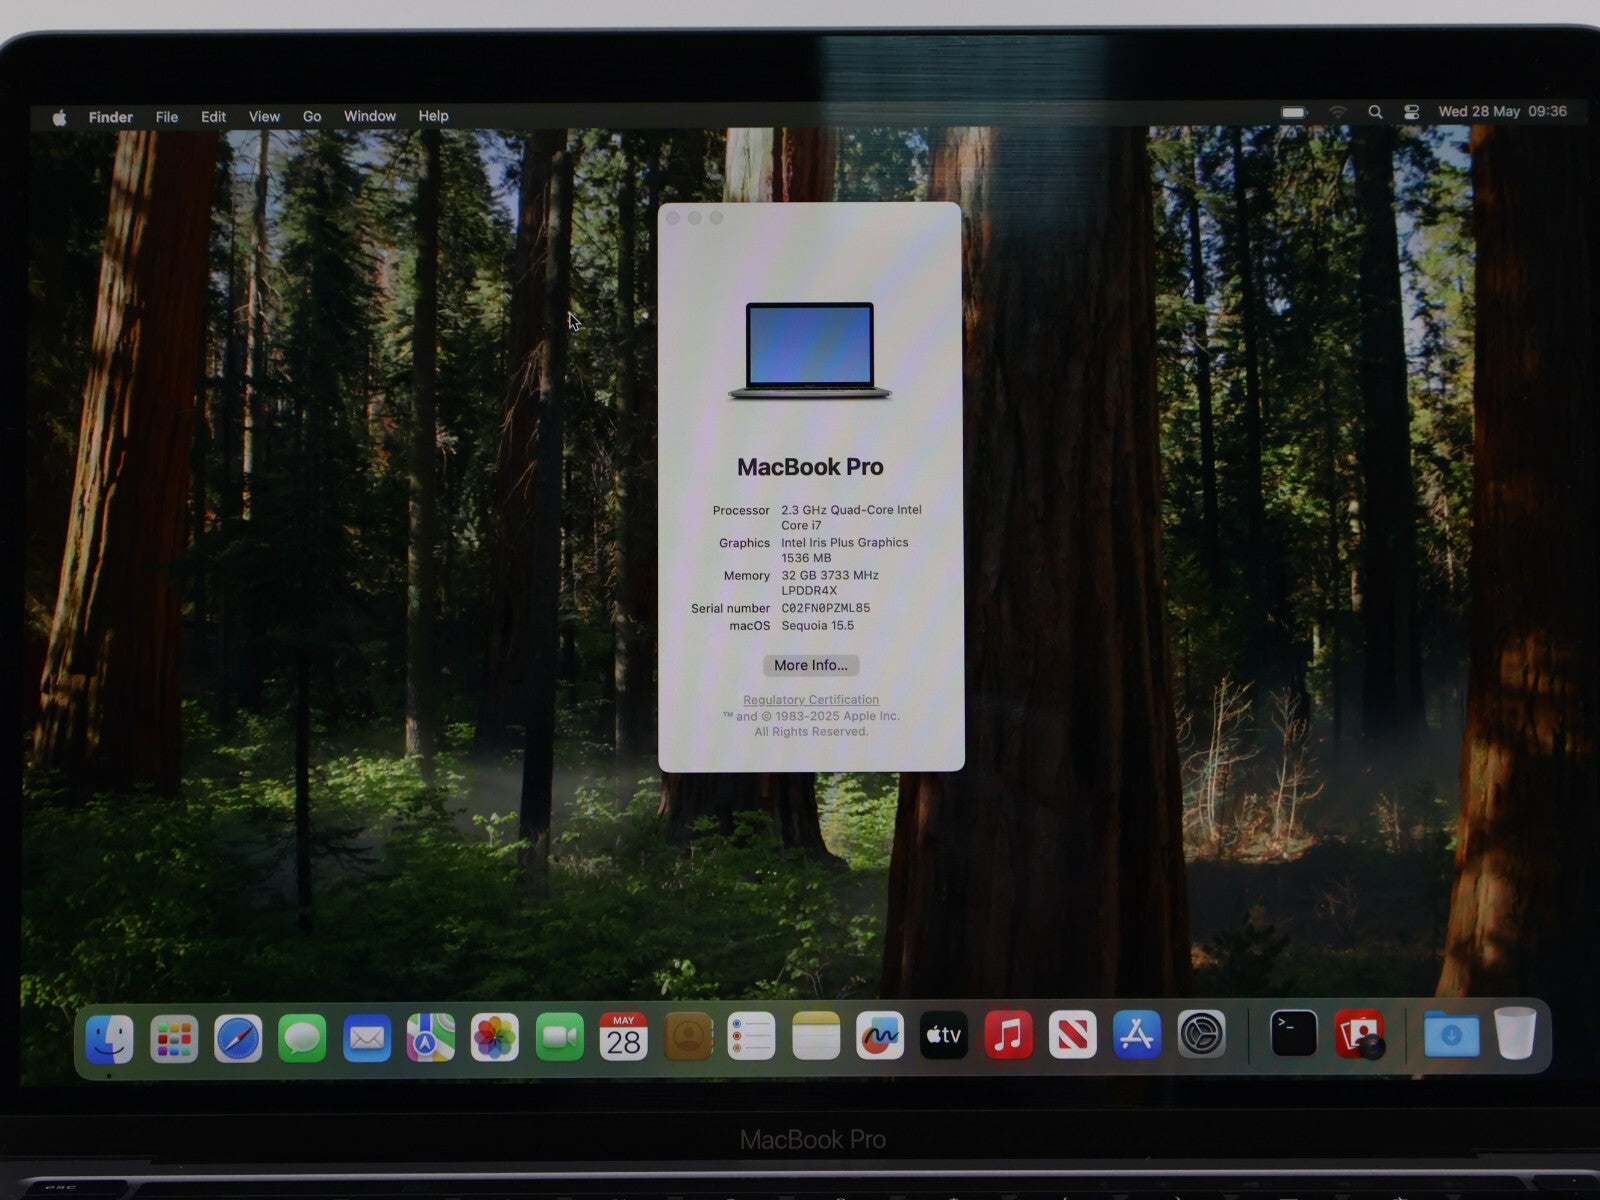
Task: Click the date and time display
Action: tap(1502, 111)
